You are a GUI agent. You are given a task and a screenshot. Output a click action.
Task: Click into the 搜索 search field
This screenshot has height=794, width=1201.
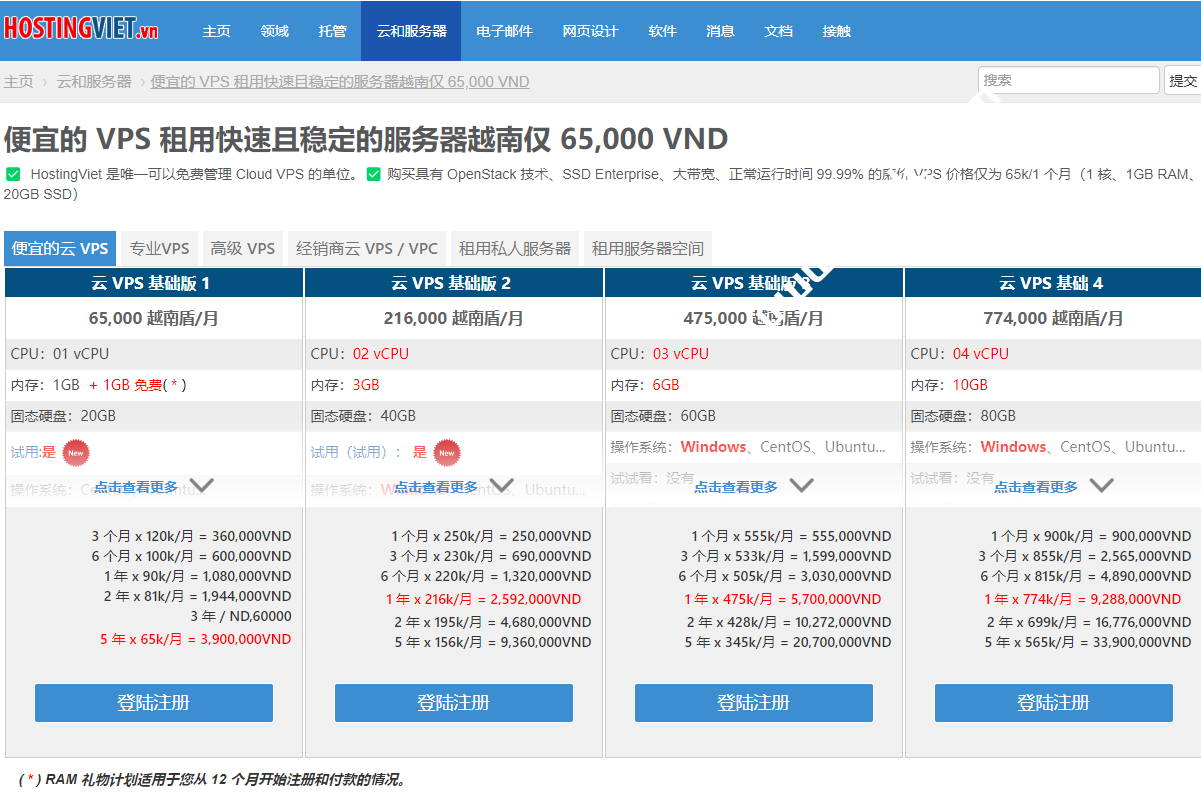pos(1068,79)
